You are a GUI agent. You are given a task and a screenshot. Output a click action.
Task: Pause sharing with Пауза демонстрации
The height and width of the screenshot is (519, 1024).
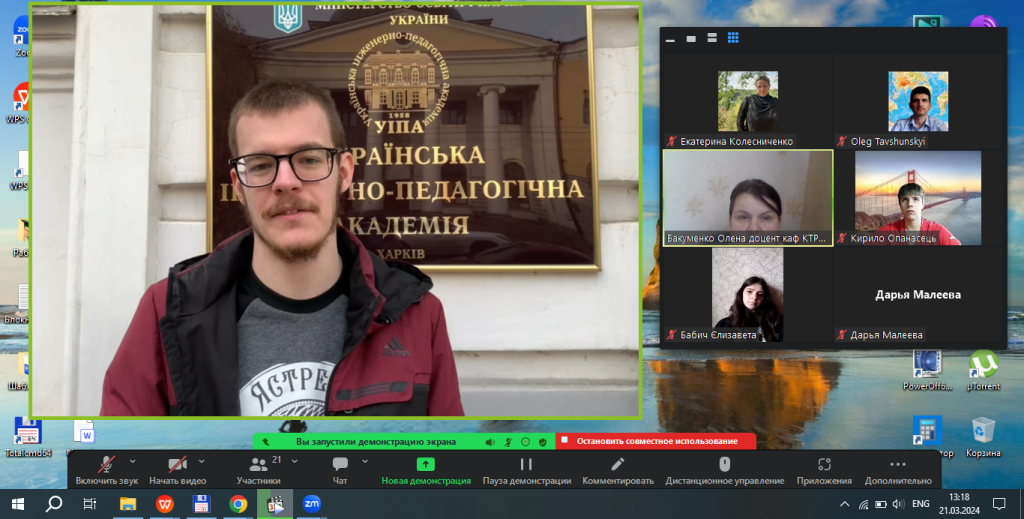coord(526,471)
